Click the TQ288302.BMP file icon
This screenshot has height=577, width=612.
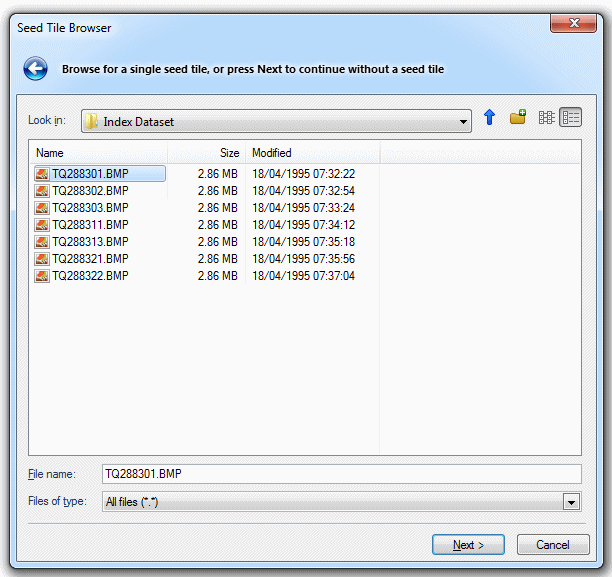click(x=42, y=191)
